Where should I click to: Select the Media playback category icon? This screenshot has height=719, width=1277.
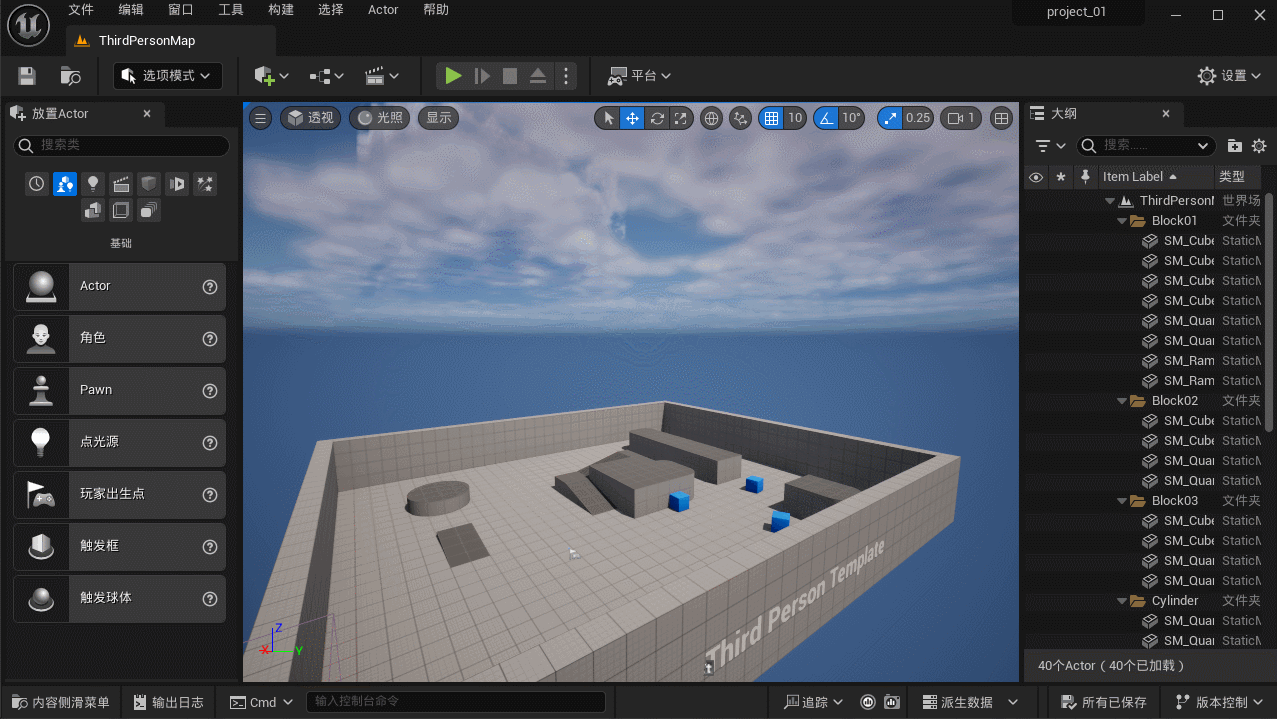177,184
